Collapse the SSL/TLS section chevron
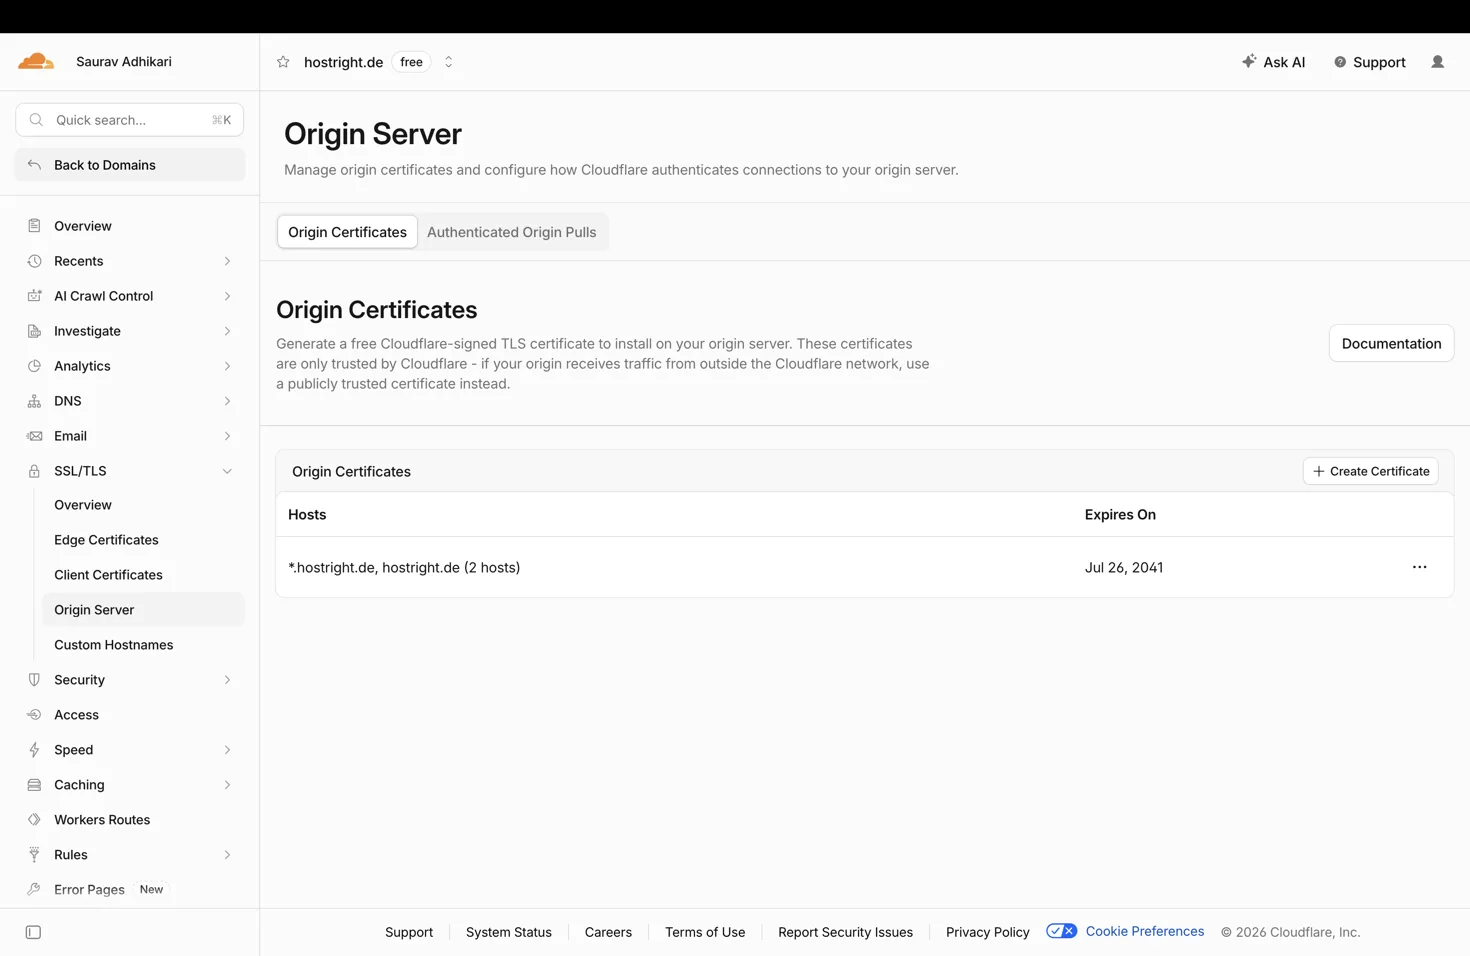Viewport: 1470px width, 956px height. [227, 471]
